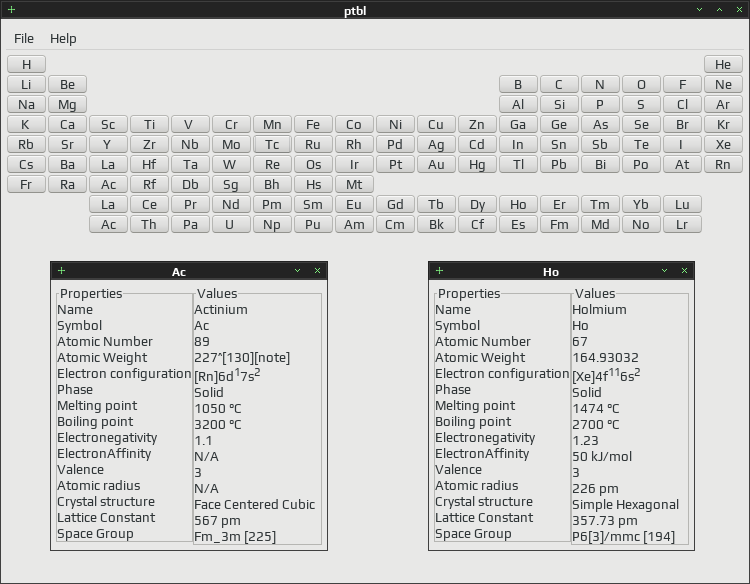Select the Mt element button
The height and width of the screenshot is (584, 750).
point(354,184)
